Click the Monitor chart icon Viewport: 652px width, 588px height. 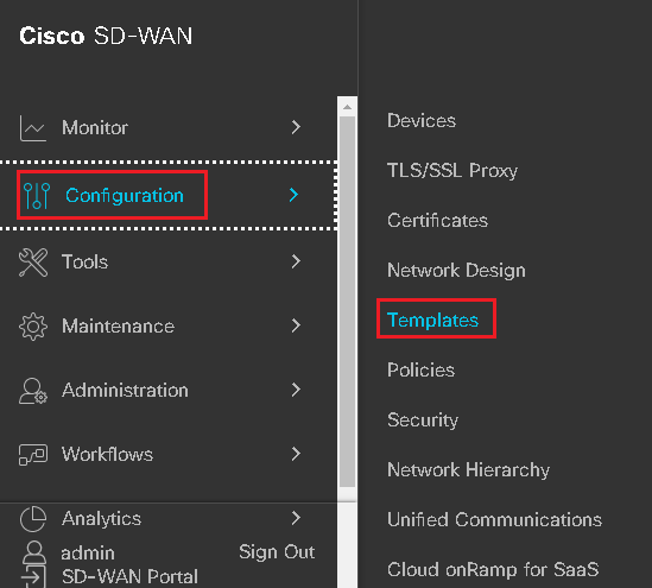(32, 128)
